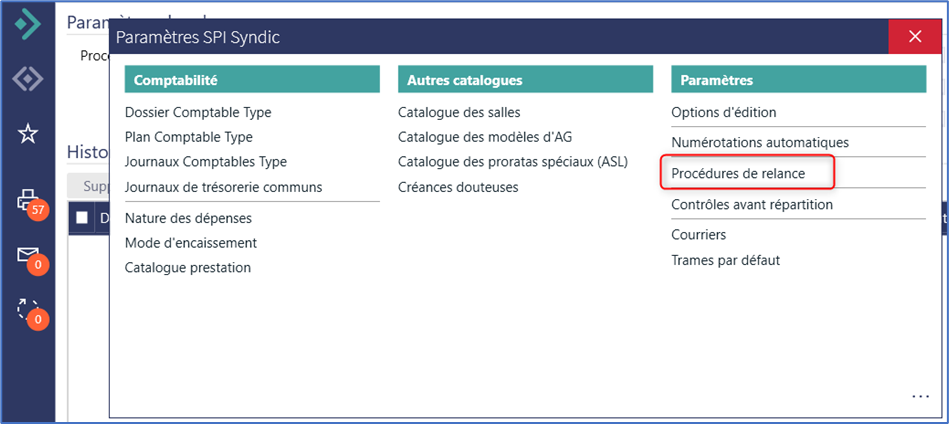
Task: Open Journaux Comptables Type
Action: tap(206, 162)
